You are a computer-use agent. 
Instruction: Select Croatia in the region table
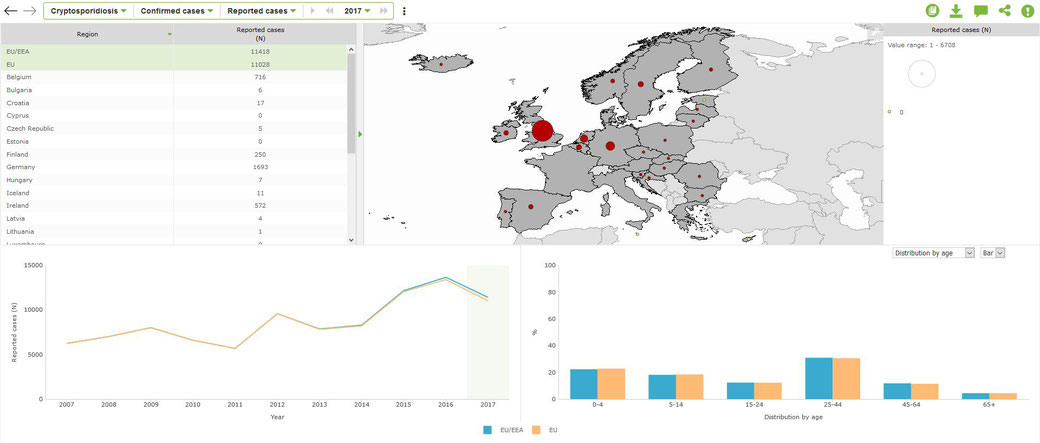coord(174,103)
